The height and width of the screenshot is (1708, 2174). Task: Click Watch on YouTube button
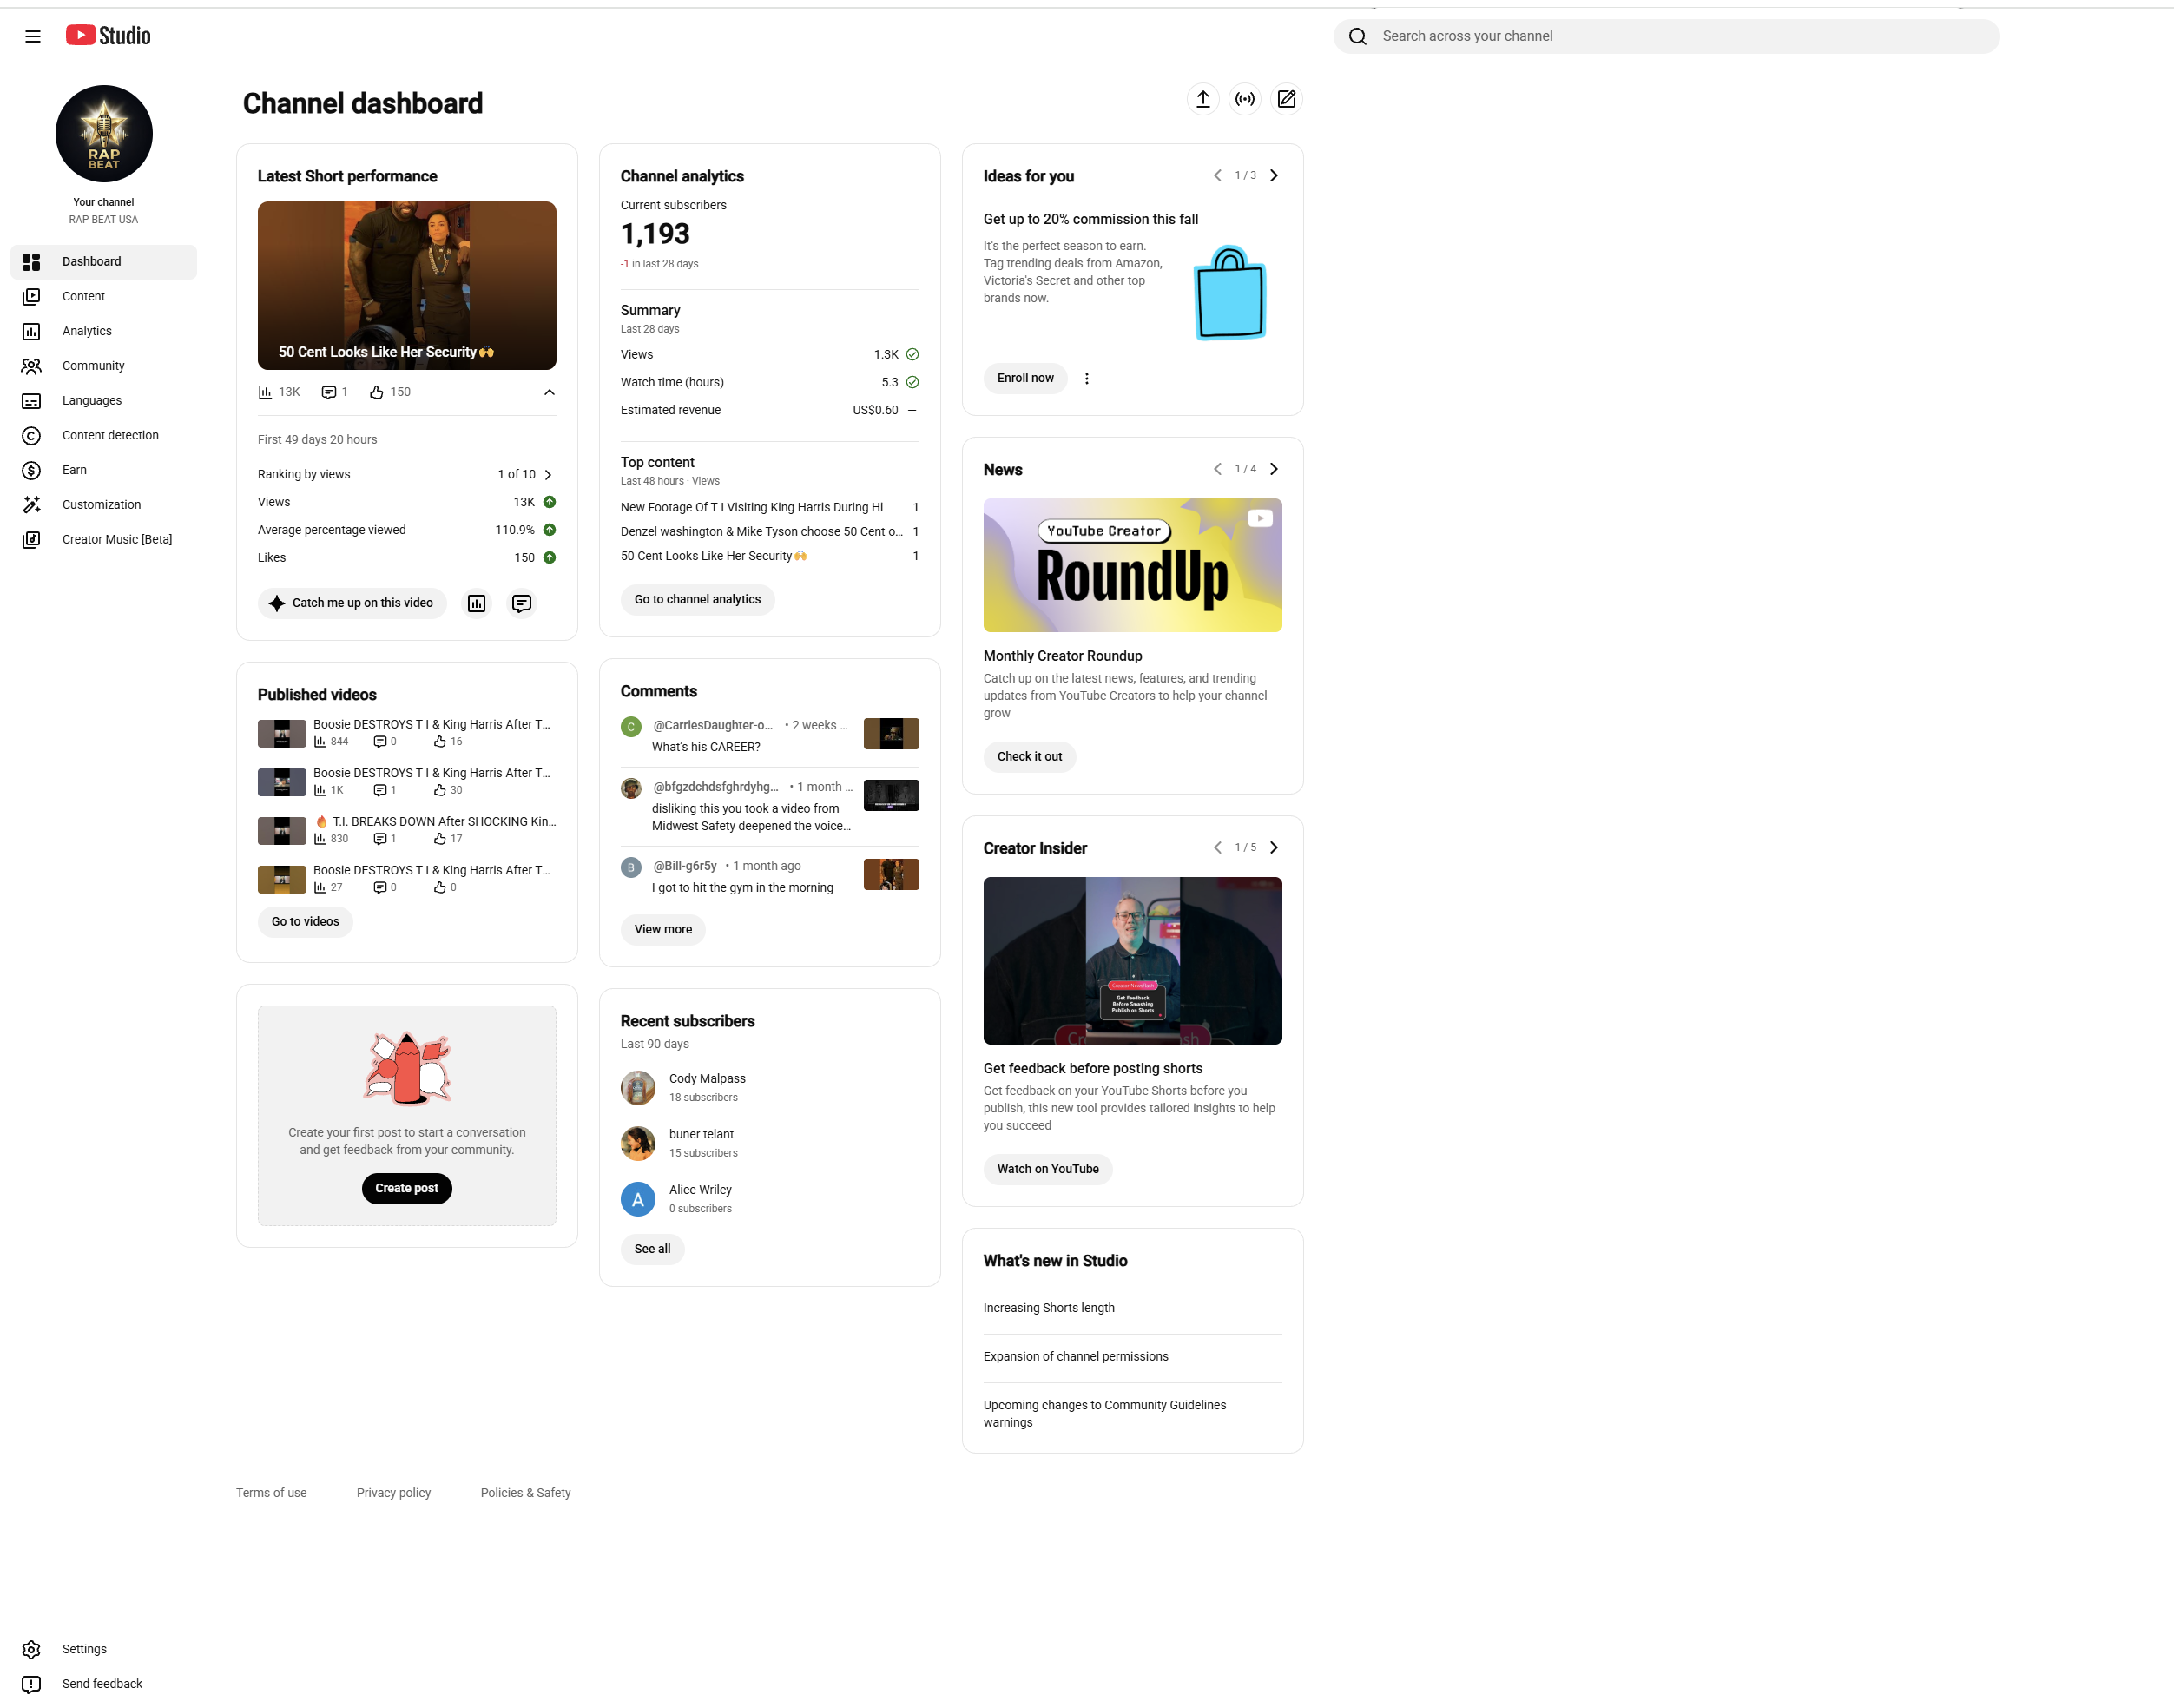(1047, 1169)
